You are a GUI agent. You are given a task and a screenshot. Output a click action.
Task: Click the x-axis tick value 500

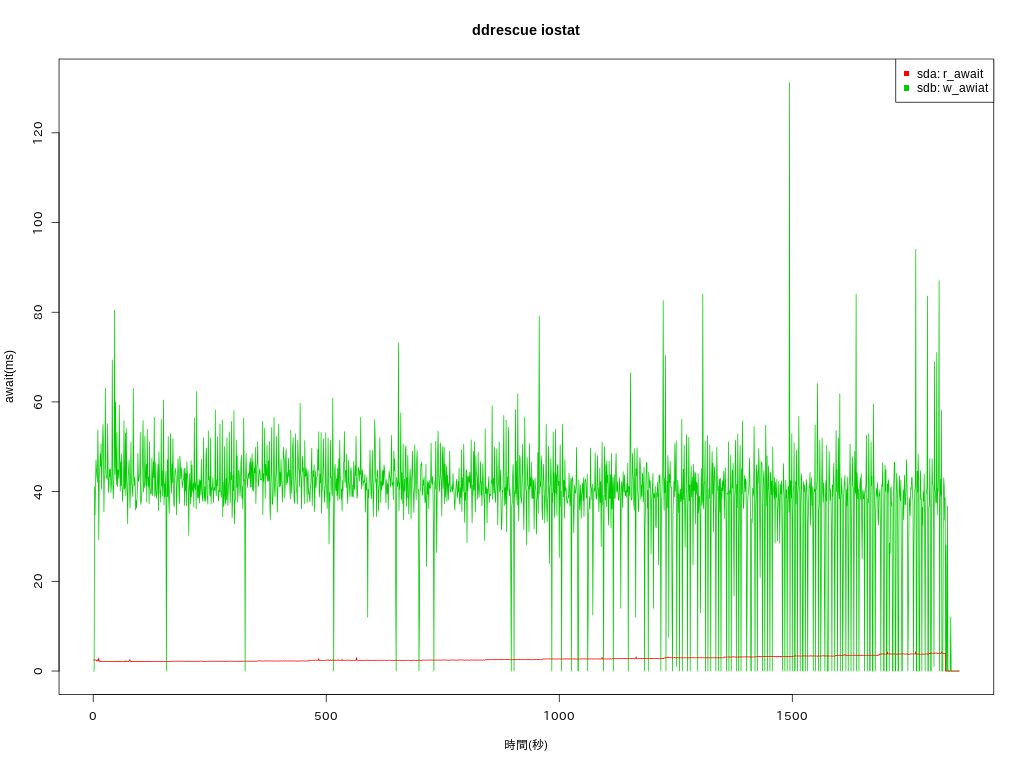tap(326, 716)
